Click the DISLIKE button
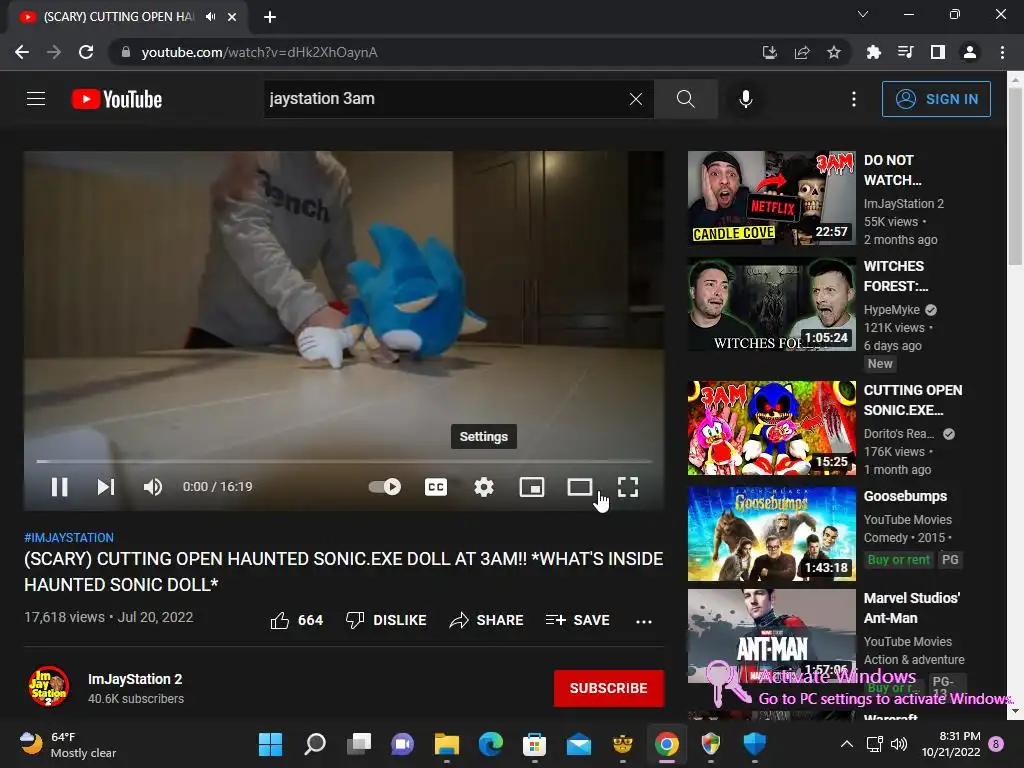 pyautogui.click(x=386, y=620)
